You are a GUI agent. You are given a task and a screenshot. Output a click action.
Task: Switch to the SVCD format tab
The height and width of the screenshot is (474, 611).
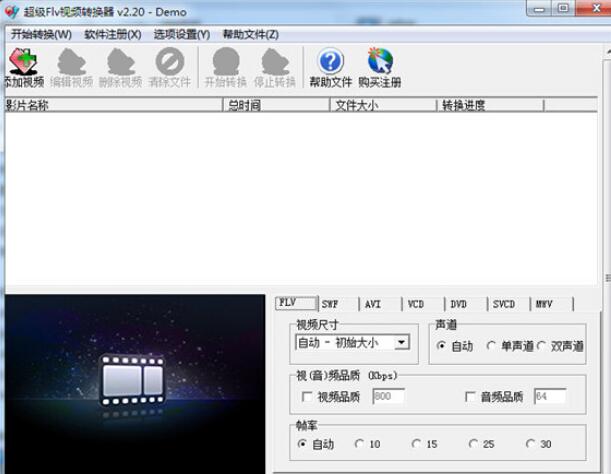click(x=503, y=304)
